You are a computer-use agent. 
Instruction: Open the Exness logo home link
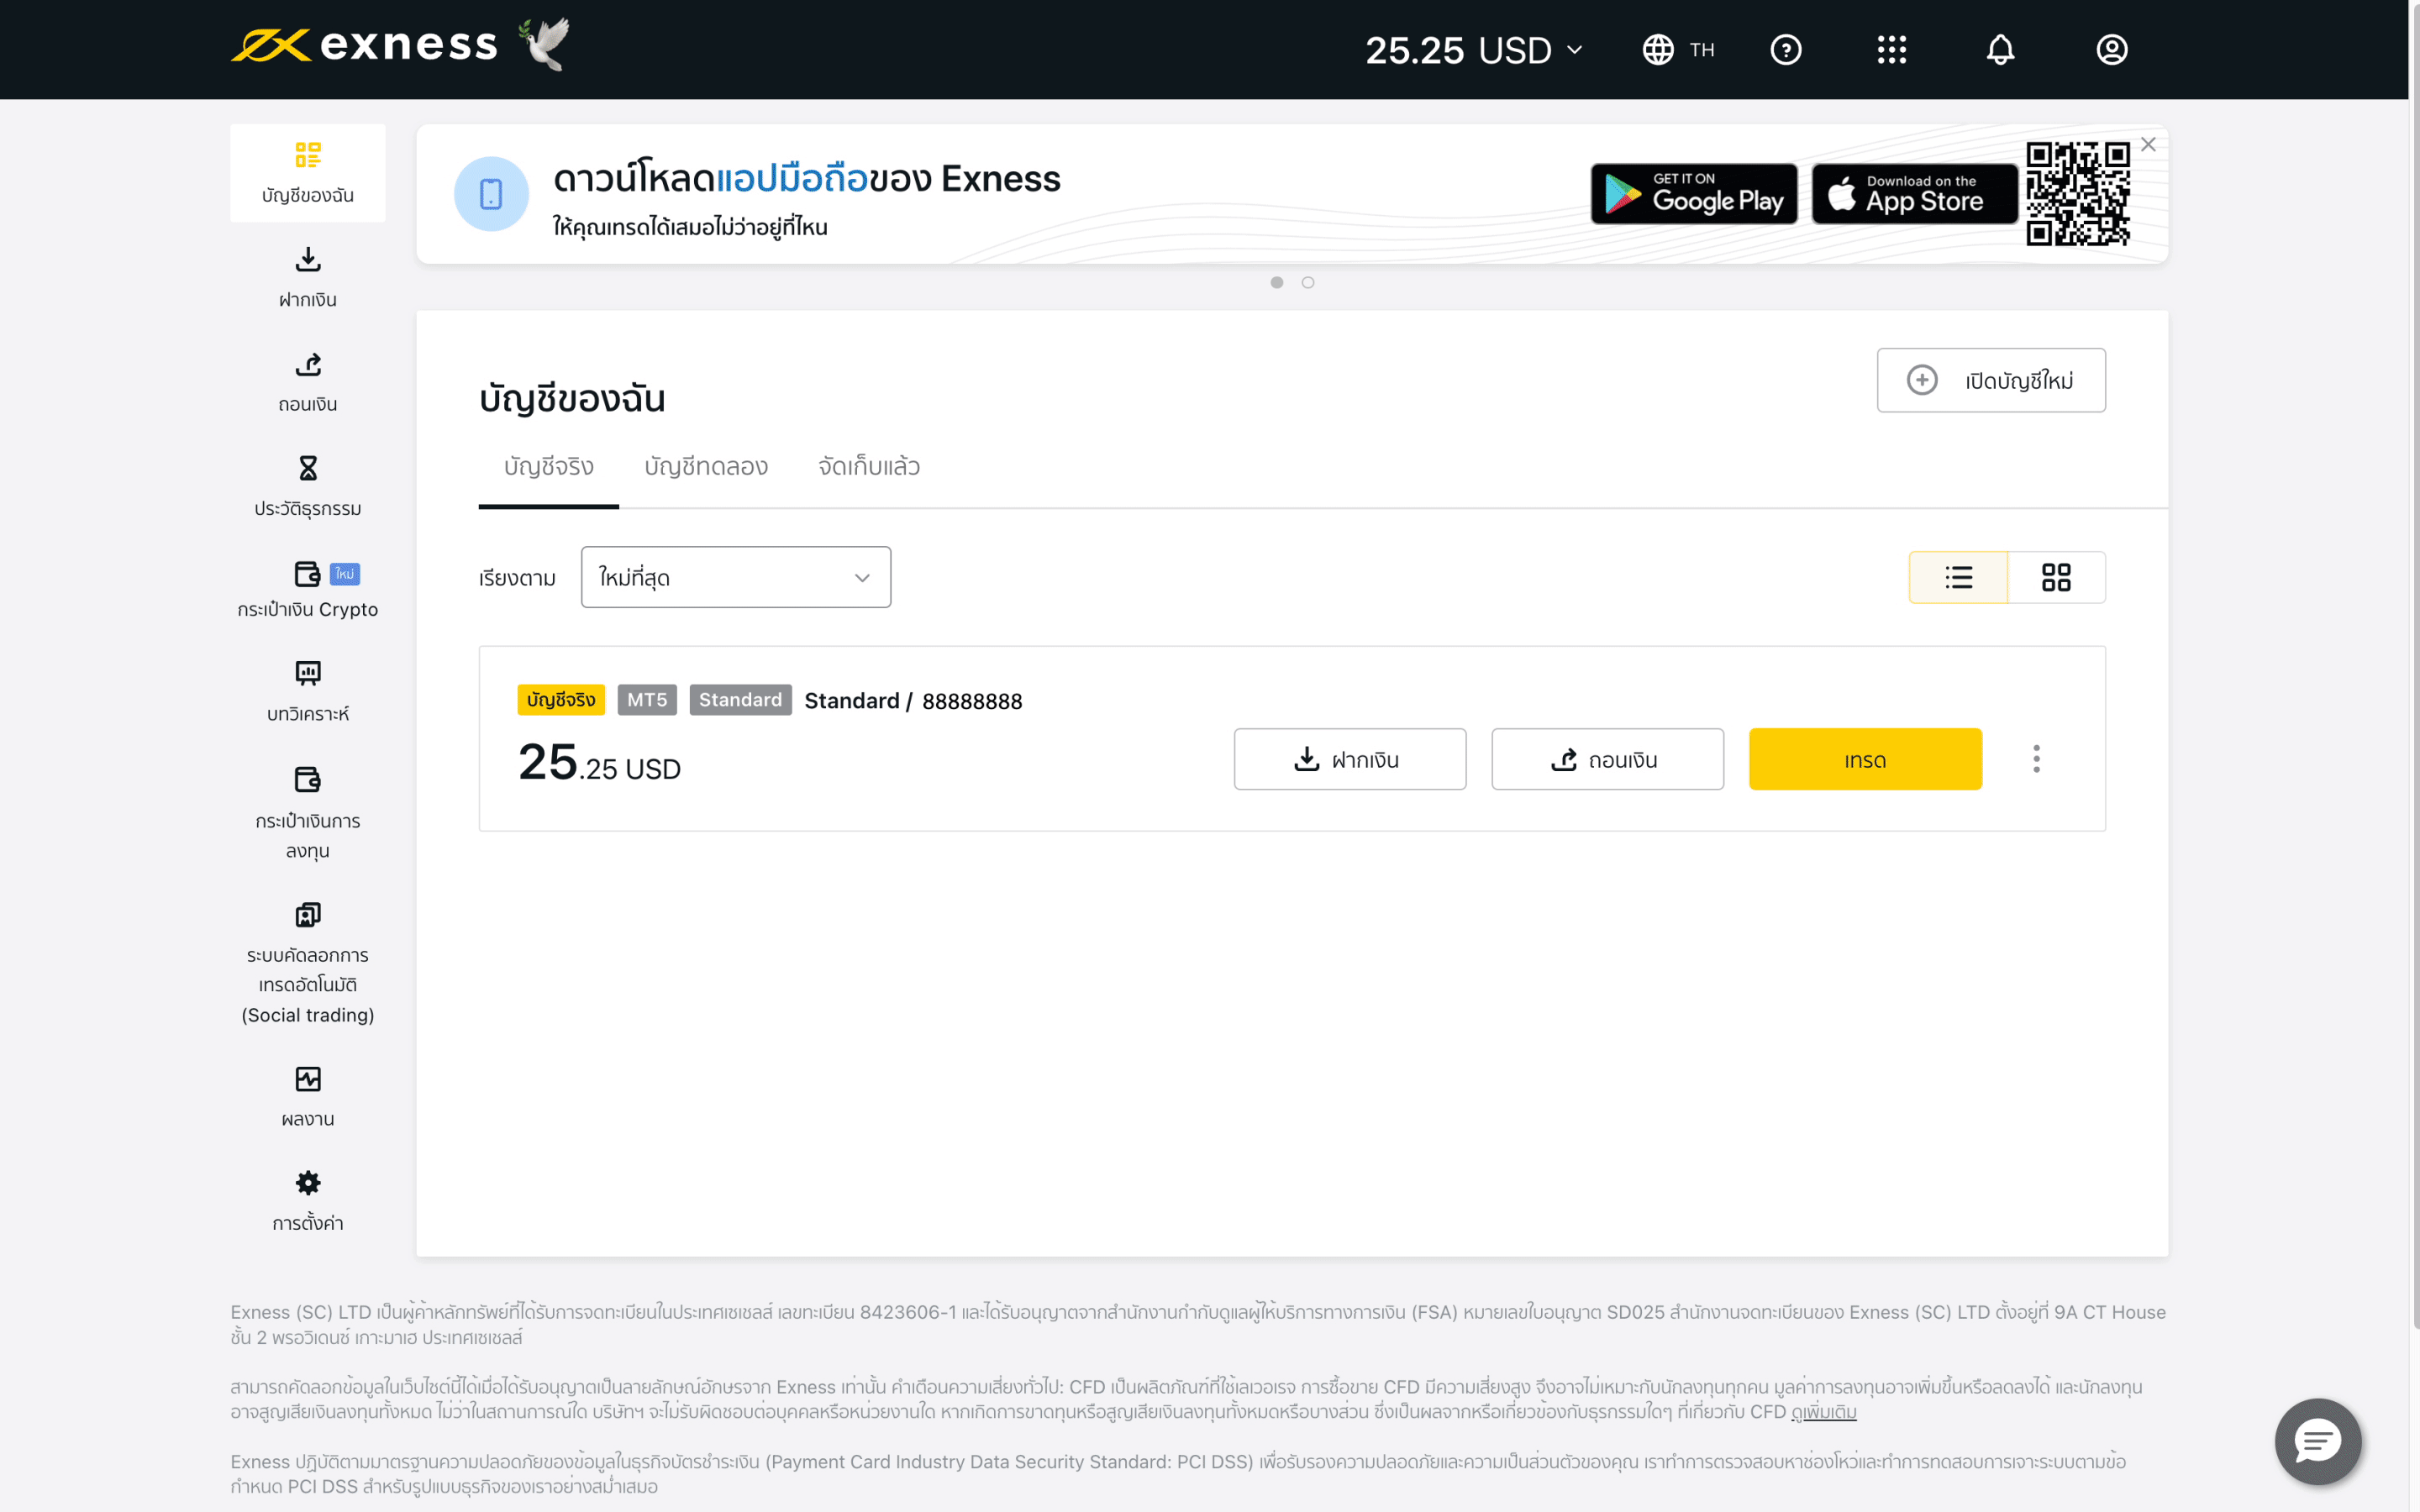coord(364,45)
